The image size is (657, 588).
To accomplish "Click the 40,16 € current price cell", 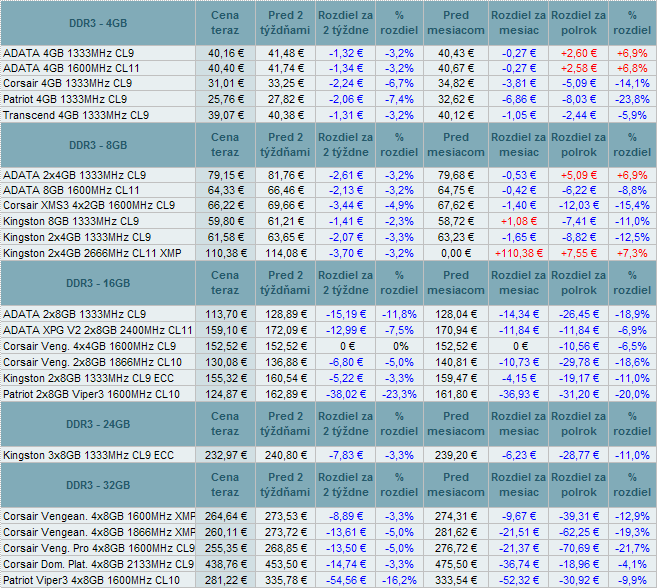I will point(226,53).
